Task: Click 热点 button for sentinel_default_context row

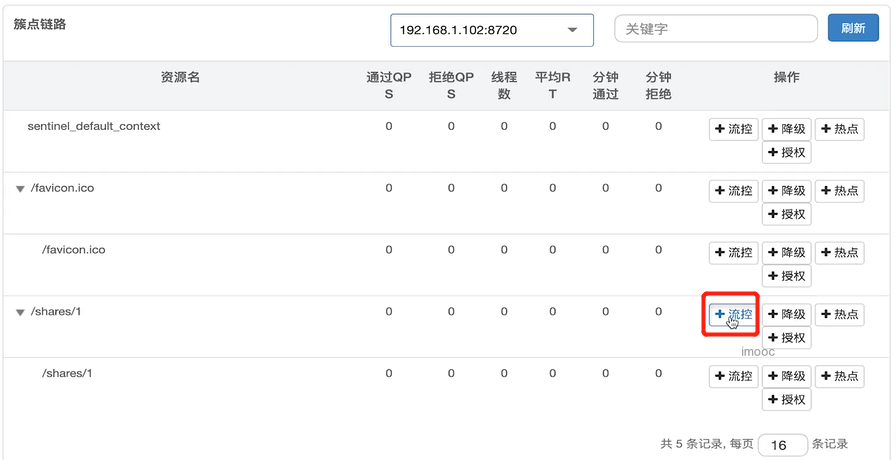Action: click(x=839, y=129)
